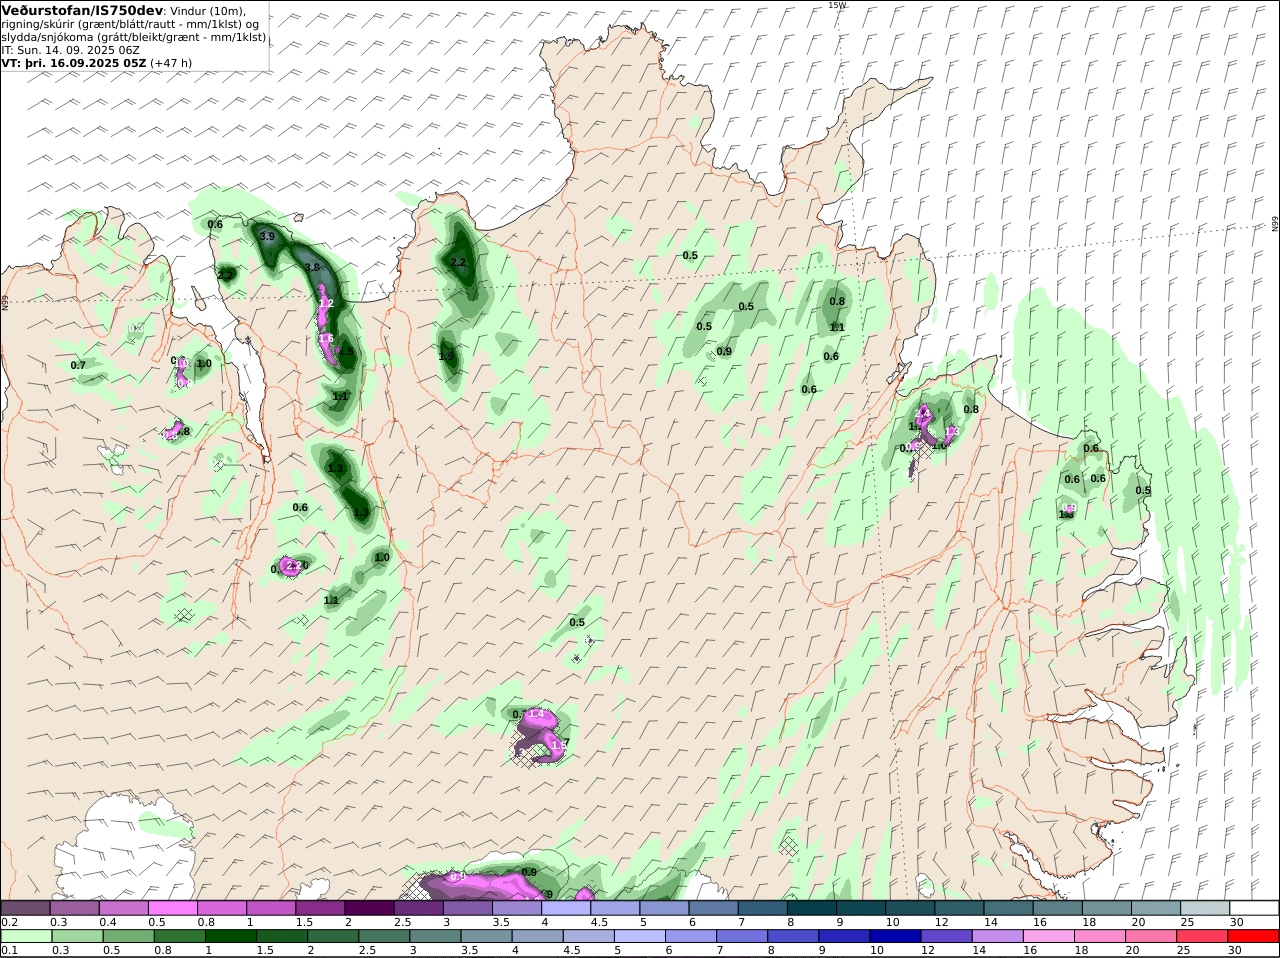Click the slate blue snow swatch between 6 and 7
The height and width of the screenshot is (958, 1280).
pyautogui.click(x=714, y=908)
